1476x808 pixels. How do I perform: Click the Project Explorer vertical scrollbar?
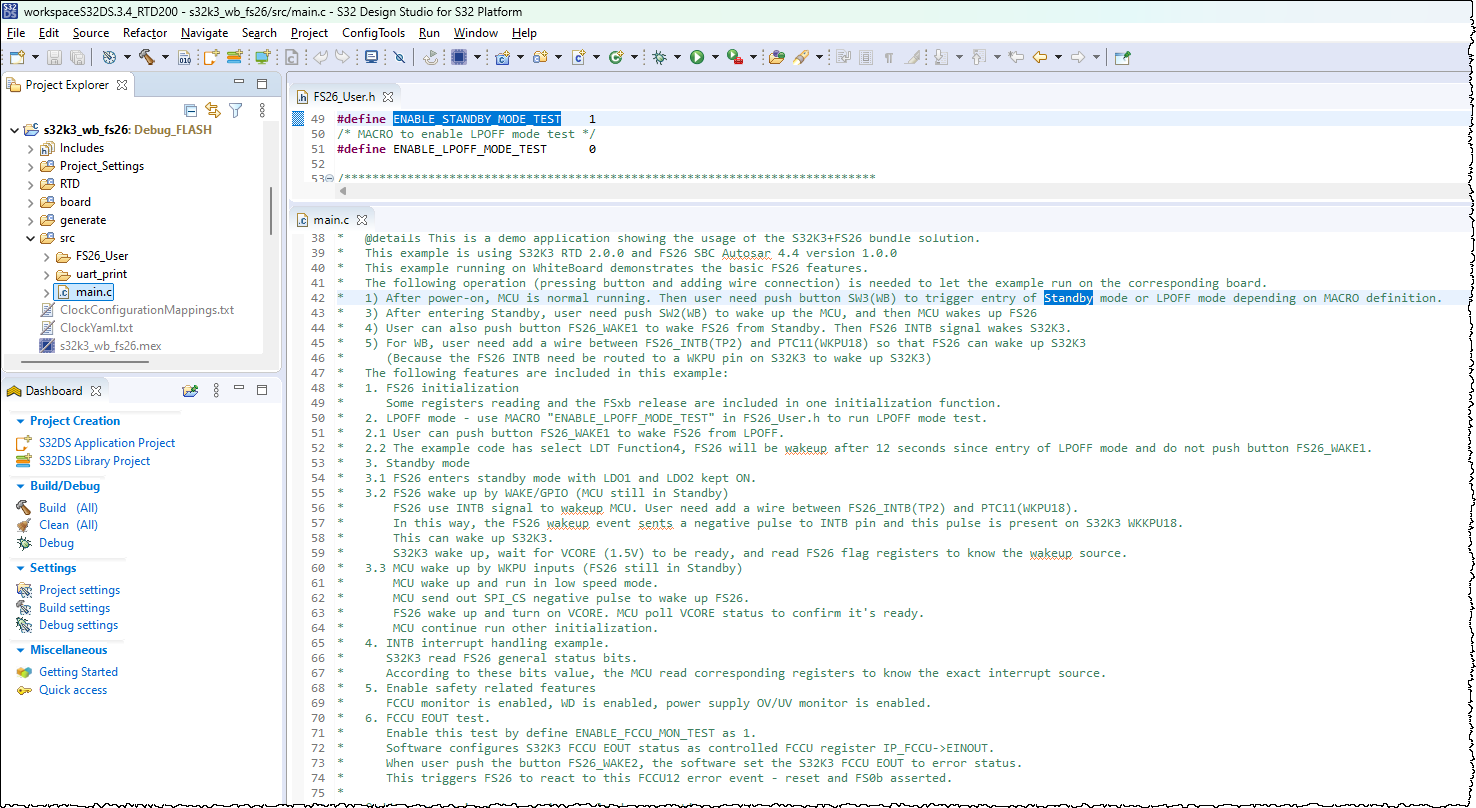tap(271, 210)
